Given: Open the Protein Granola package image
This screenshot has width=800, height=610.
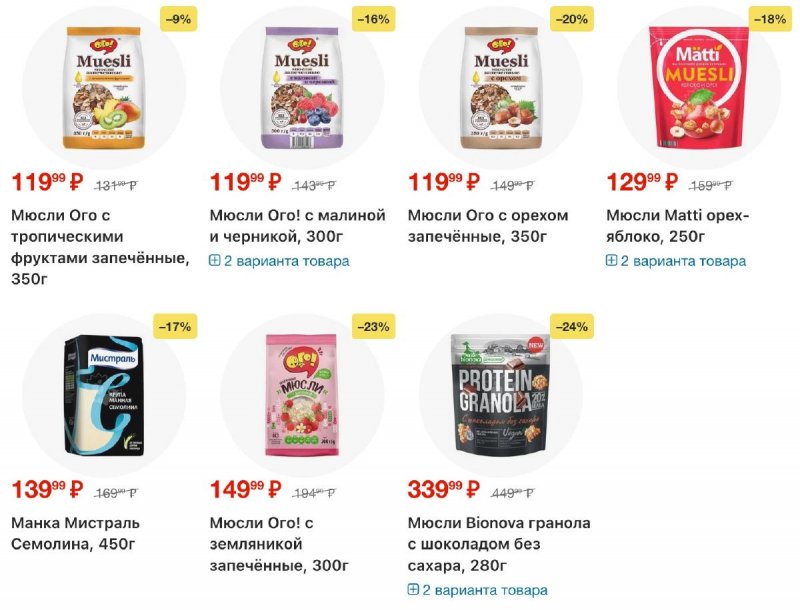Looking at the screenshot, I should 499,393.
